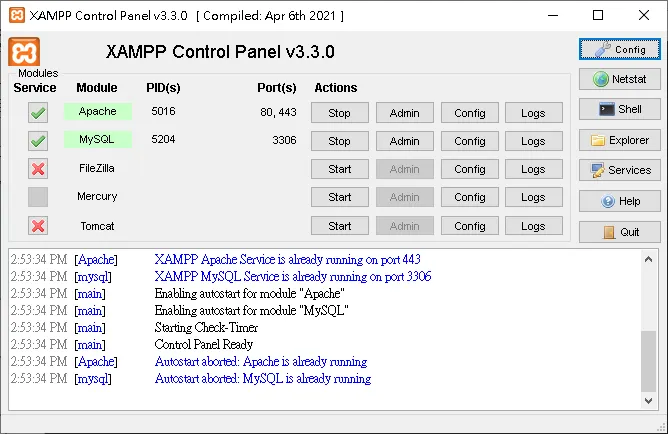This screenshot has height=434, width=668.
Task: Start the Mercury module
Action: [340, 197]
